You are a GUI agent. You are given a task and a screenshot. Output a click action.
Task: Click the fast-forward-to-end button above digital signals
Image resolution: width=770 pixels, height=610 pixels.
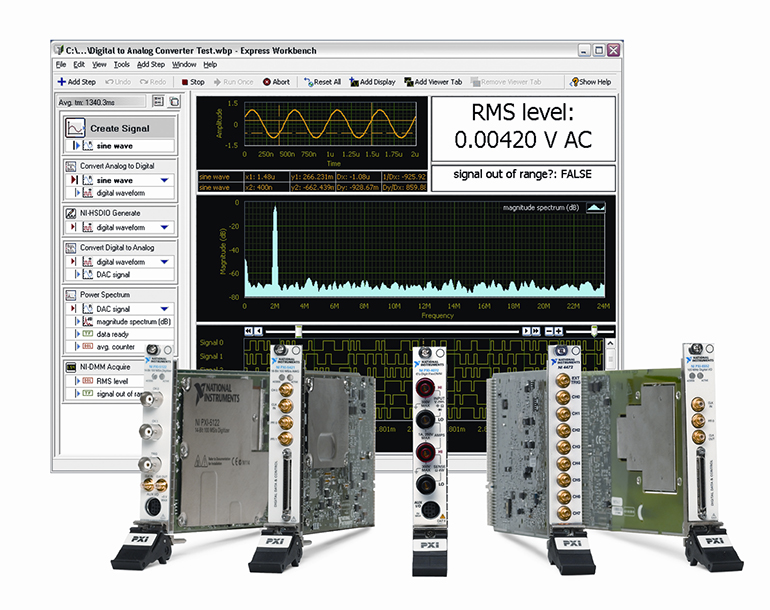tap(536, 331)
